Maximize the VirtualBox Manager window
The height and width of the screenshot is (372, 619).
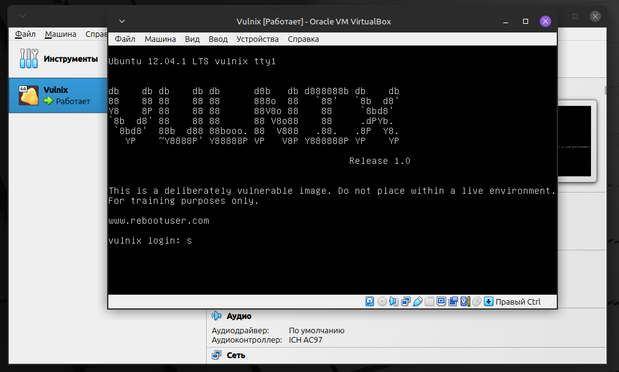(575, 16)
